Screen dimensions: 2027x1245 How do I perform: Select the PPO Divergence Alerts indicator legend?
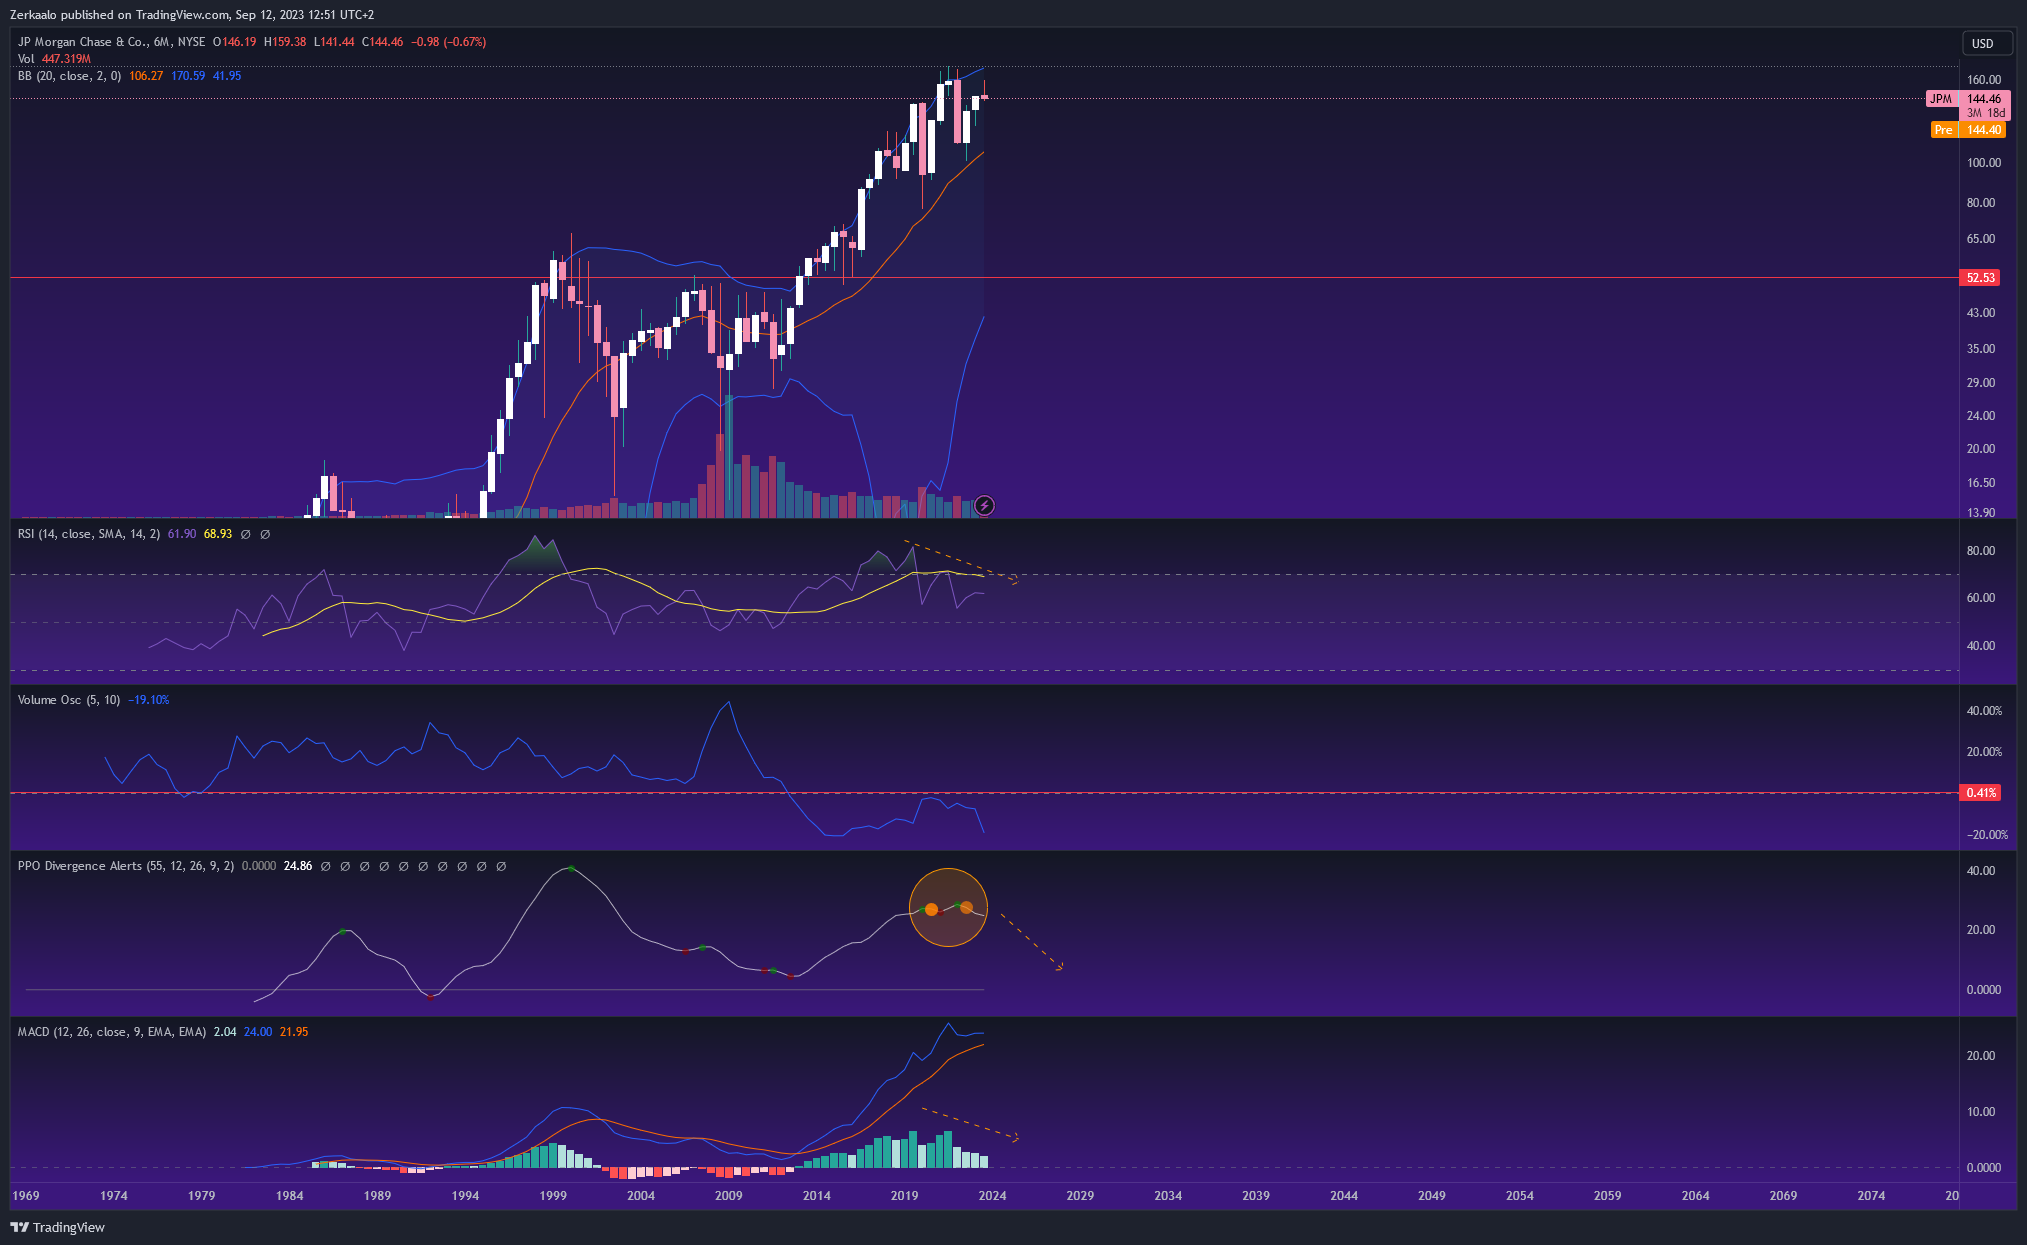tap(126, 866)
